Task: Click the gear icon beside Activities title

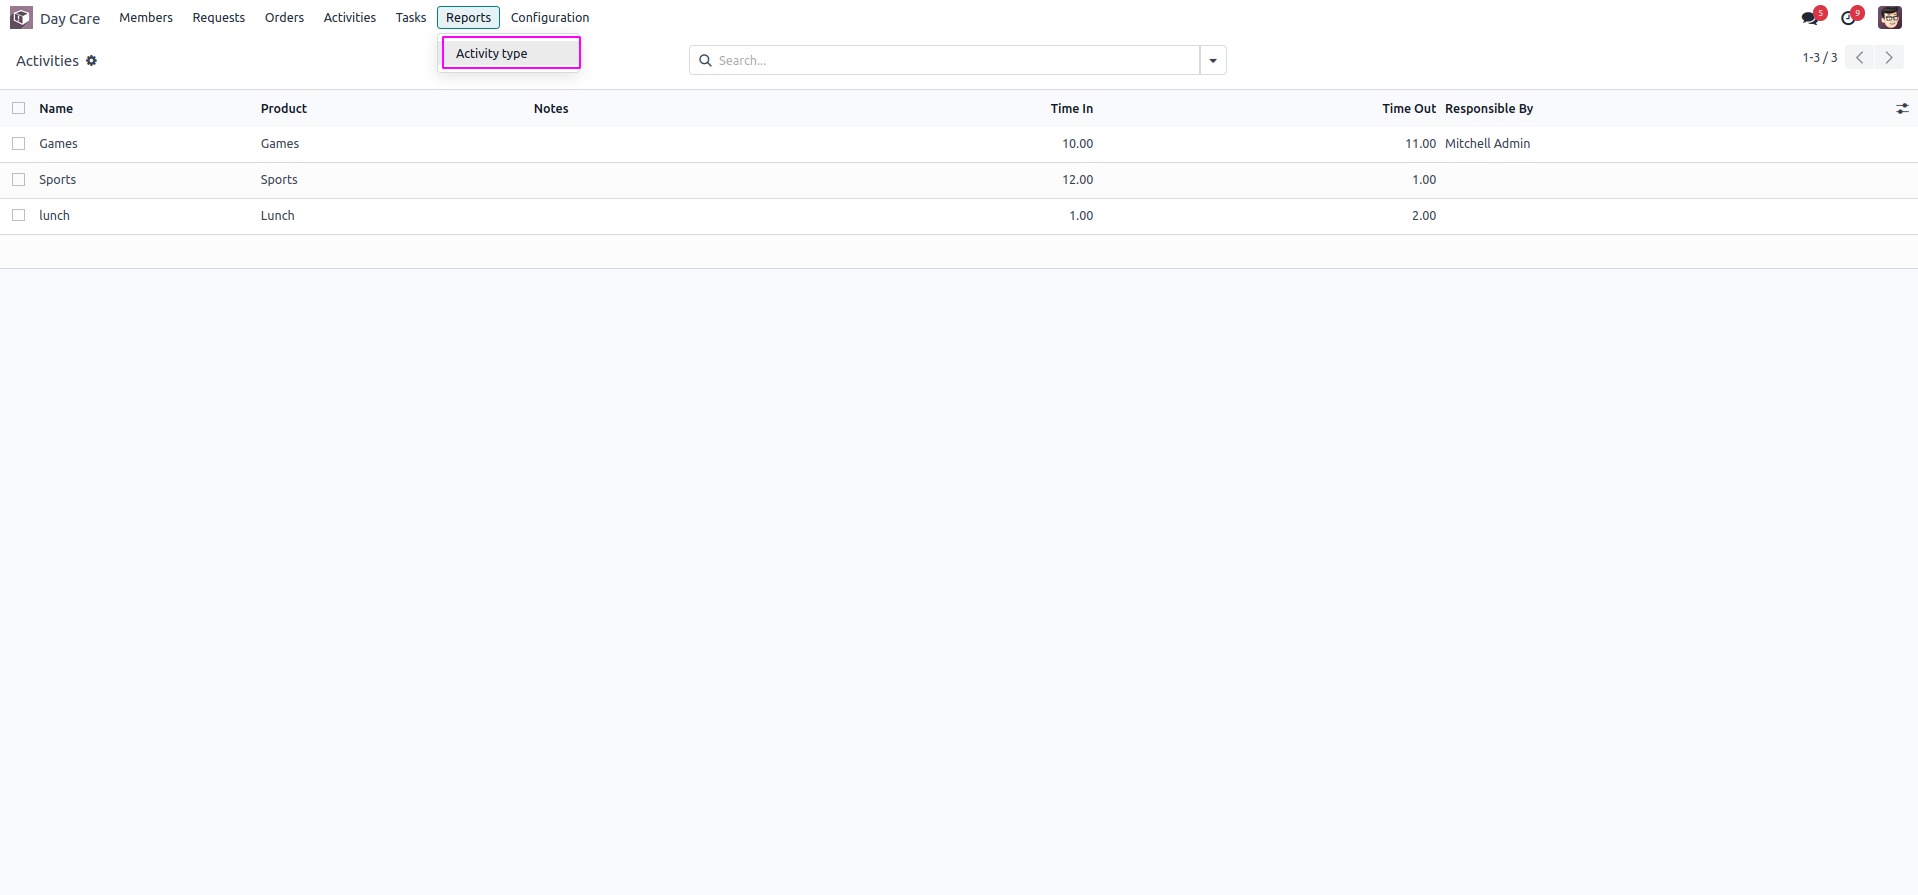Action: pyautogui.click(x=91, y=61)
